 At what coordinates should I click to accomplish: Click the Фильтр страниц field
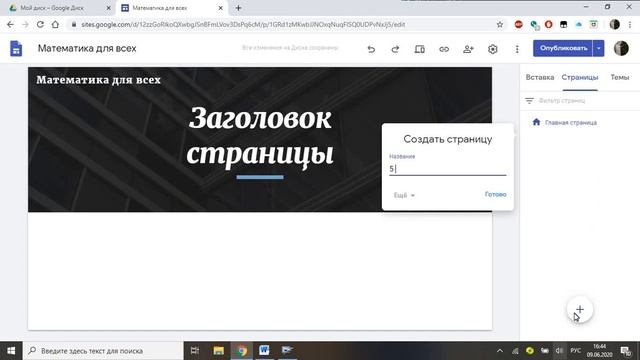(562, 100)
